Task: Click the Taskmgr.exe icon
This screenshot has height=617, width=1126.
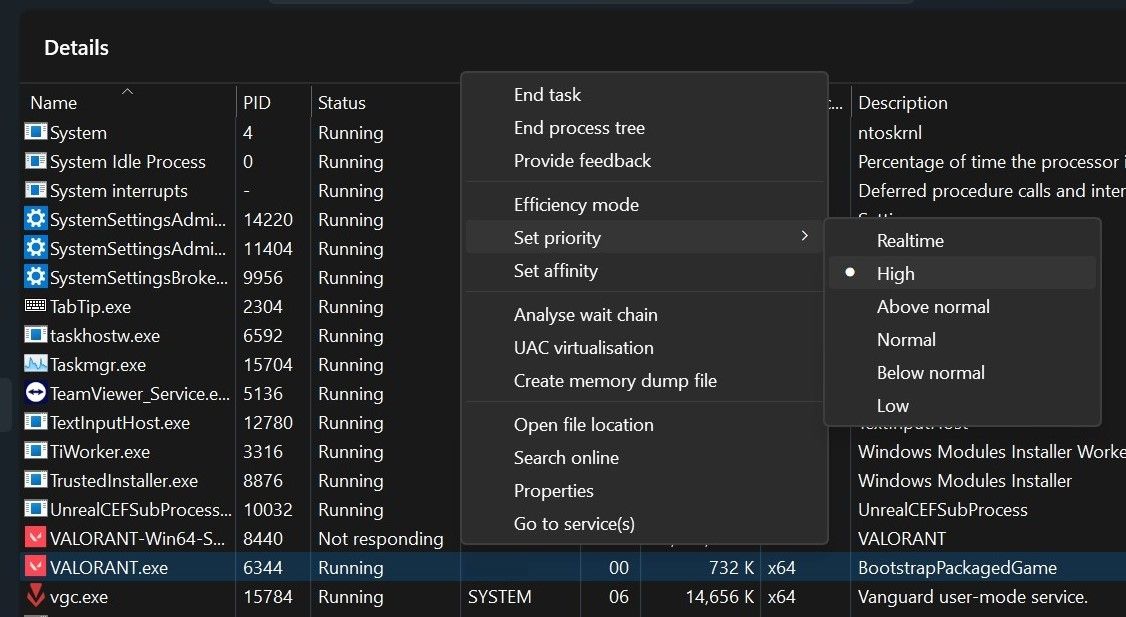Action: coord(35,364)
